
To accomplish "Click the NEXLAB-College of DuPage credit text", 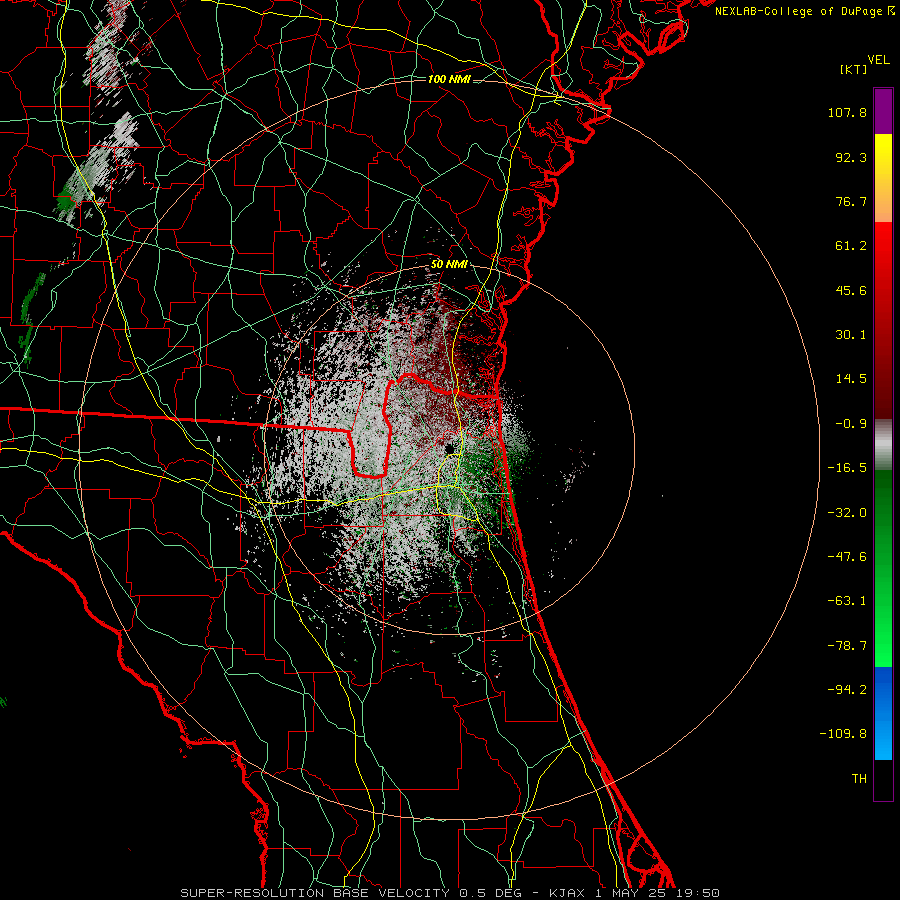I will tap(798, 11).
